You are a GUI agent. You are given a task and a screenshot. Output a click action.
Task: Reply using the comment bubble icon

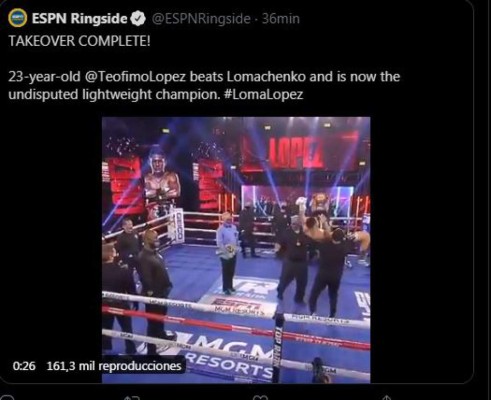(7, 398)
